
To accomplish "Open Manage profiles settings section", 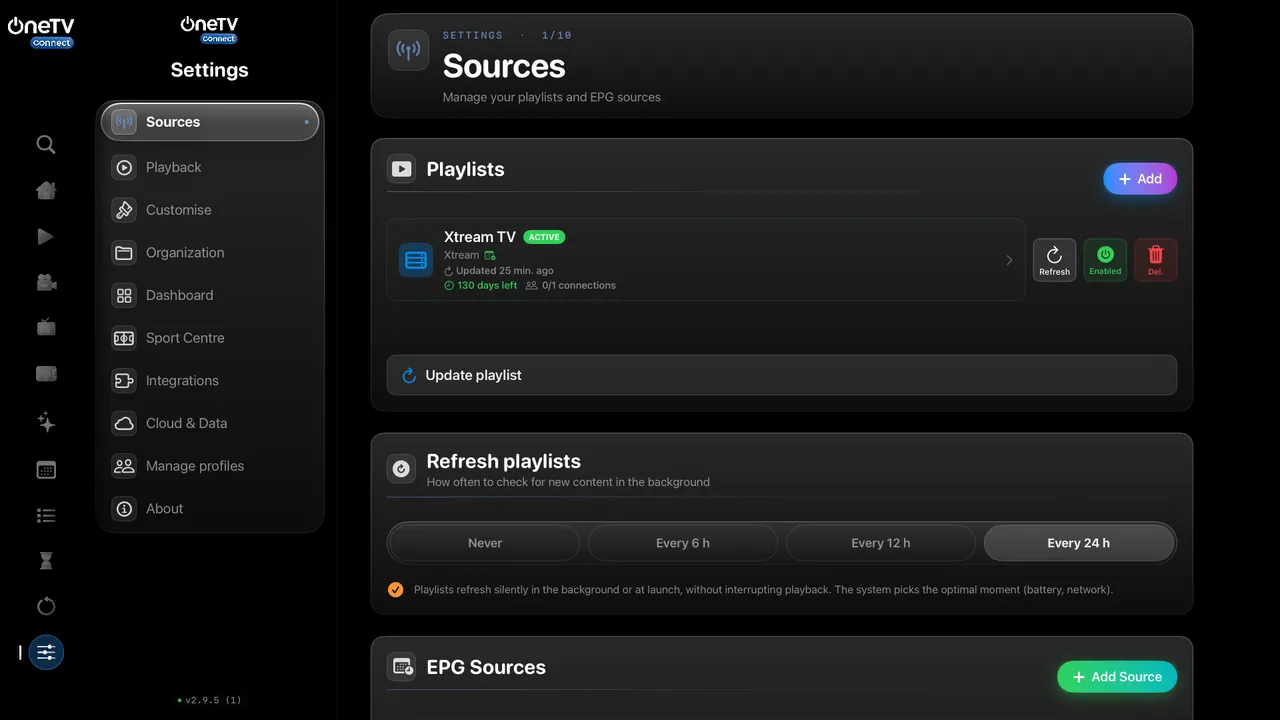I will pyautogui.click(x=210, y=466).
